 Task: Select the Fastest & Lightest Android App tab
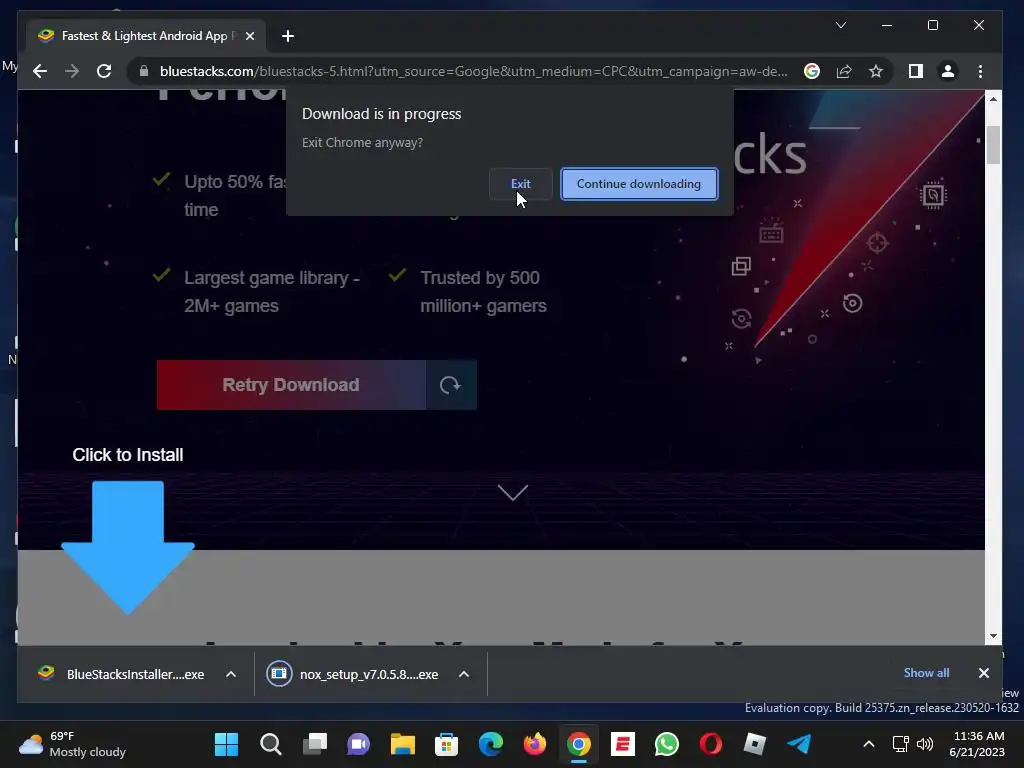pyautogui.click(x=146, y=36)
